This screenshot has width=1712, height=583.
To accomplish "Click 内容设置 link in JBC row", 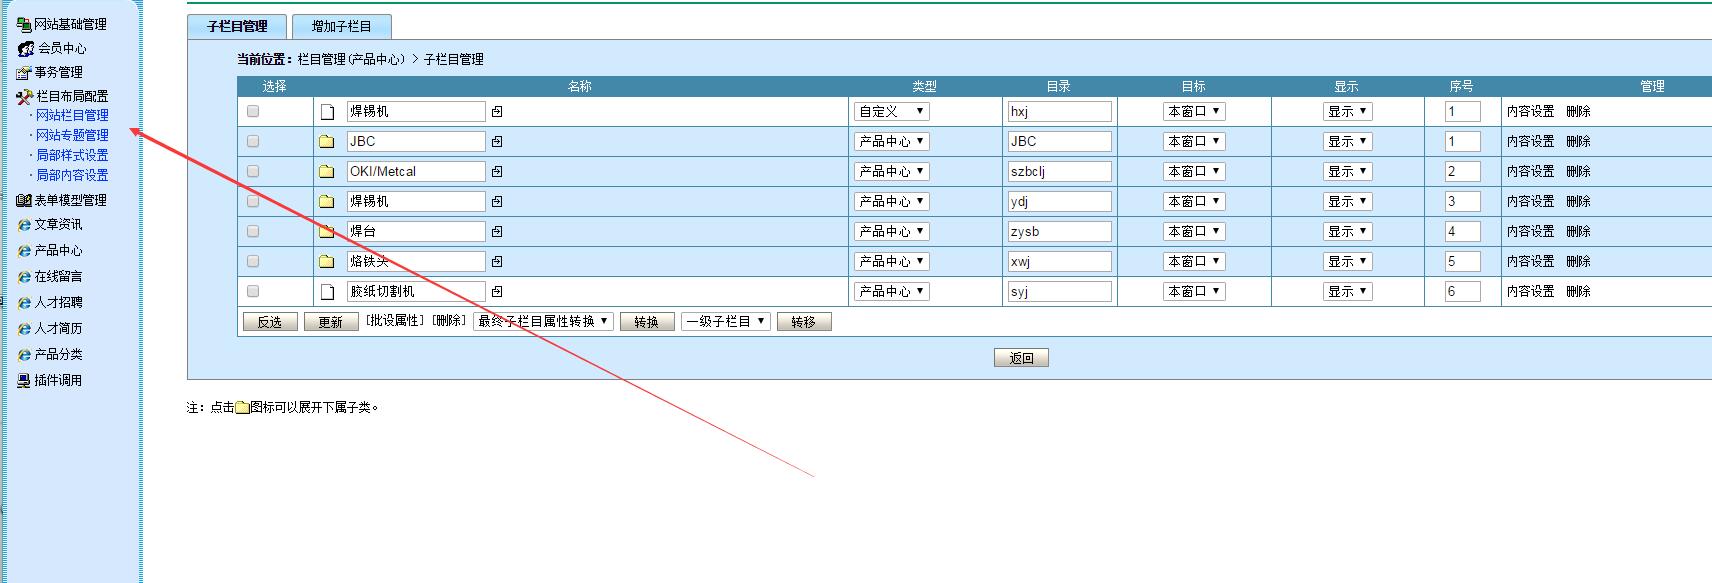I will 1530,141.
